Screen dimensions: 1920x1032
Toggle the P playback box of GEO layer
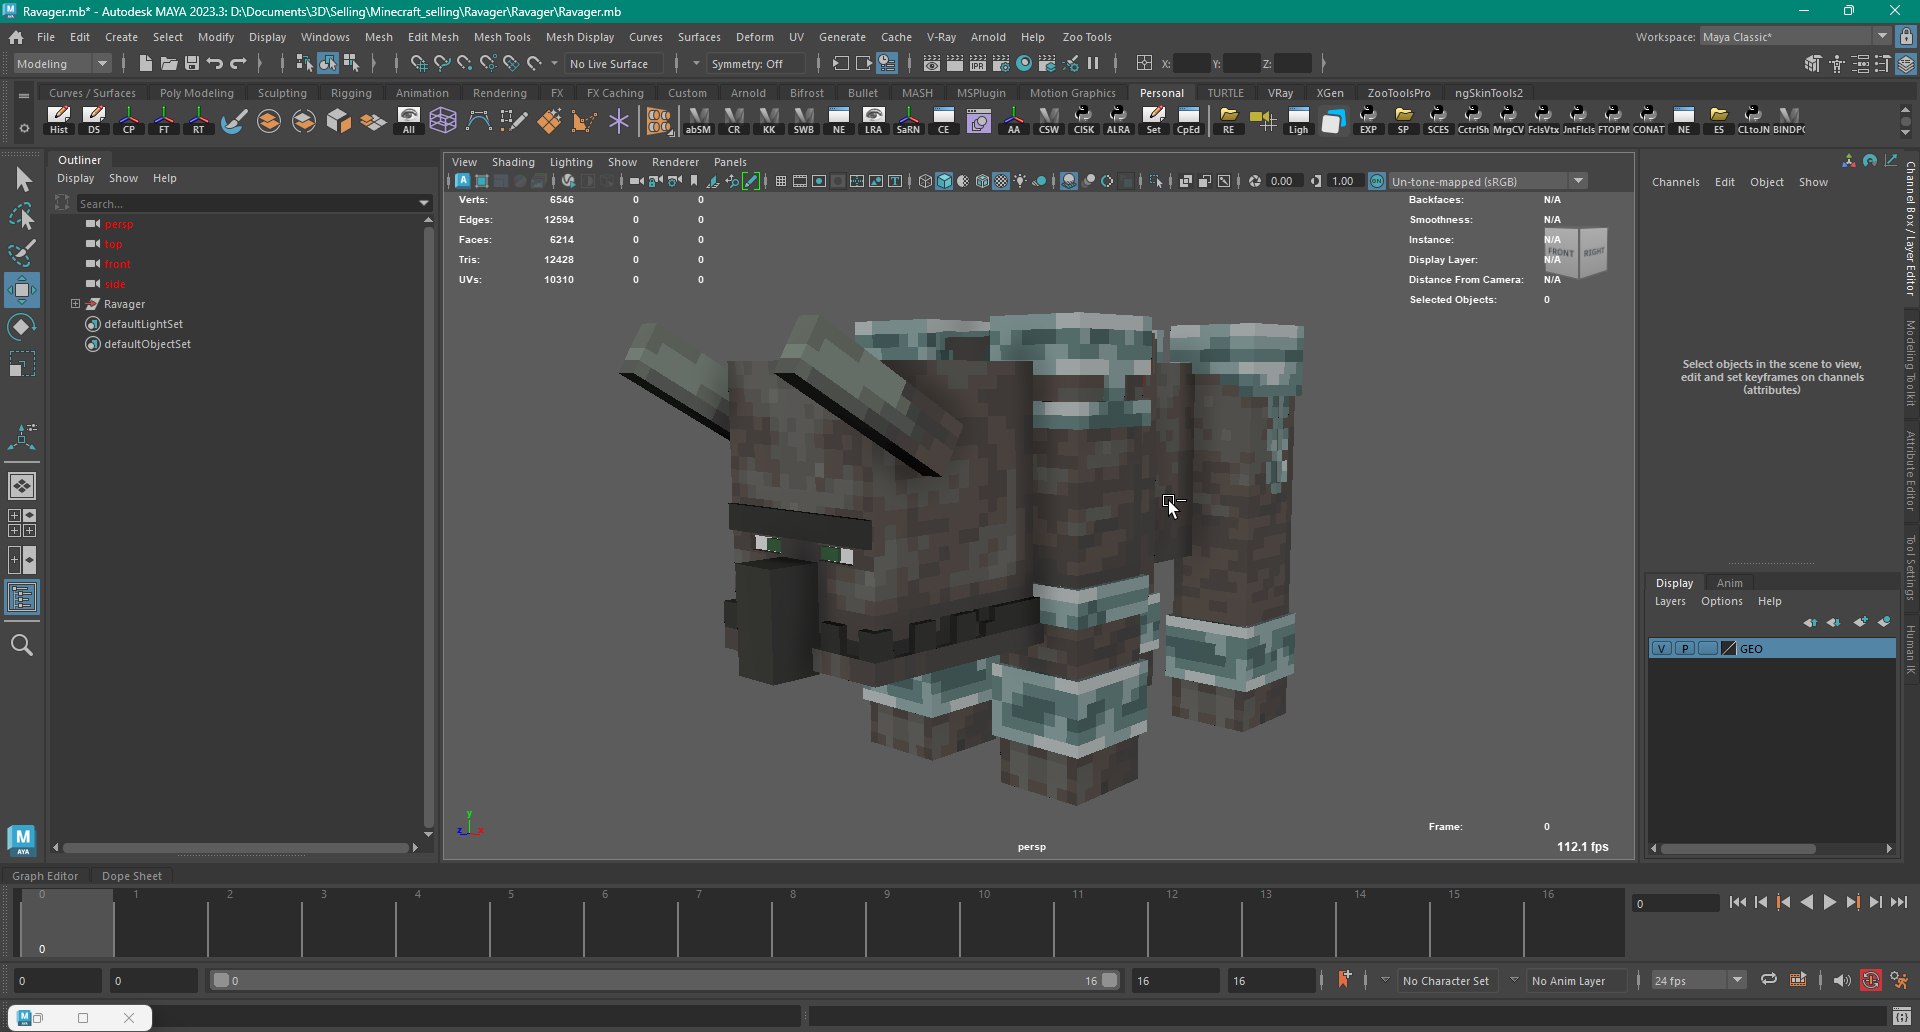1685,649
